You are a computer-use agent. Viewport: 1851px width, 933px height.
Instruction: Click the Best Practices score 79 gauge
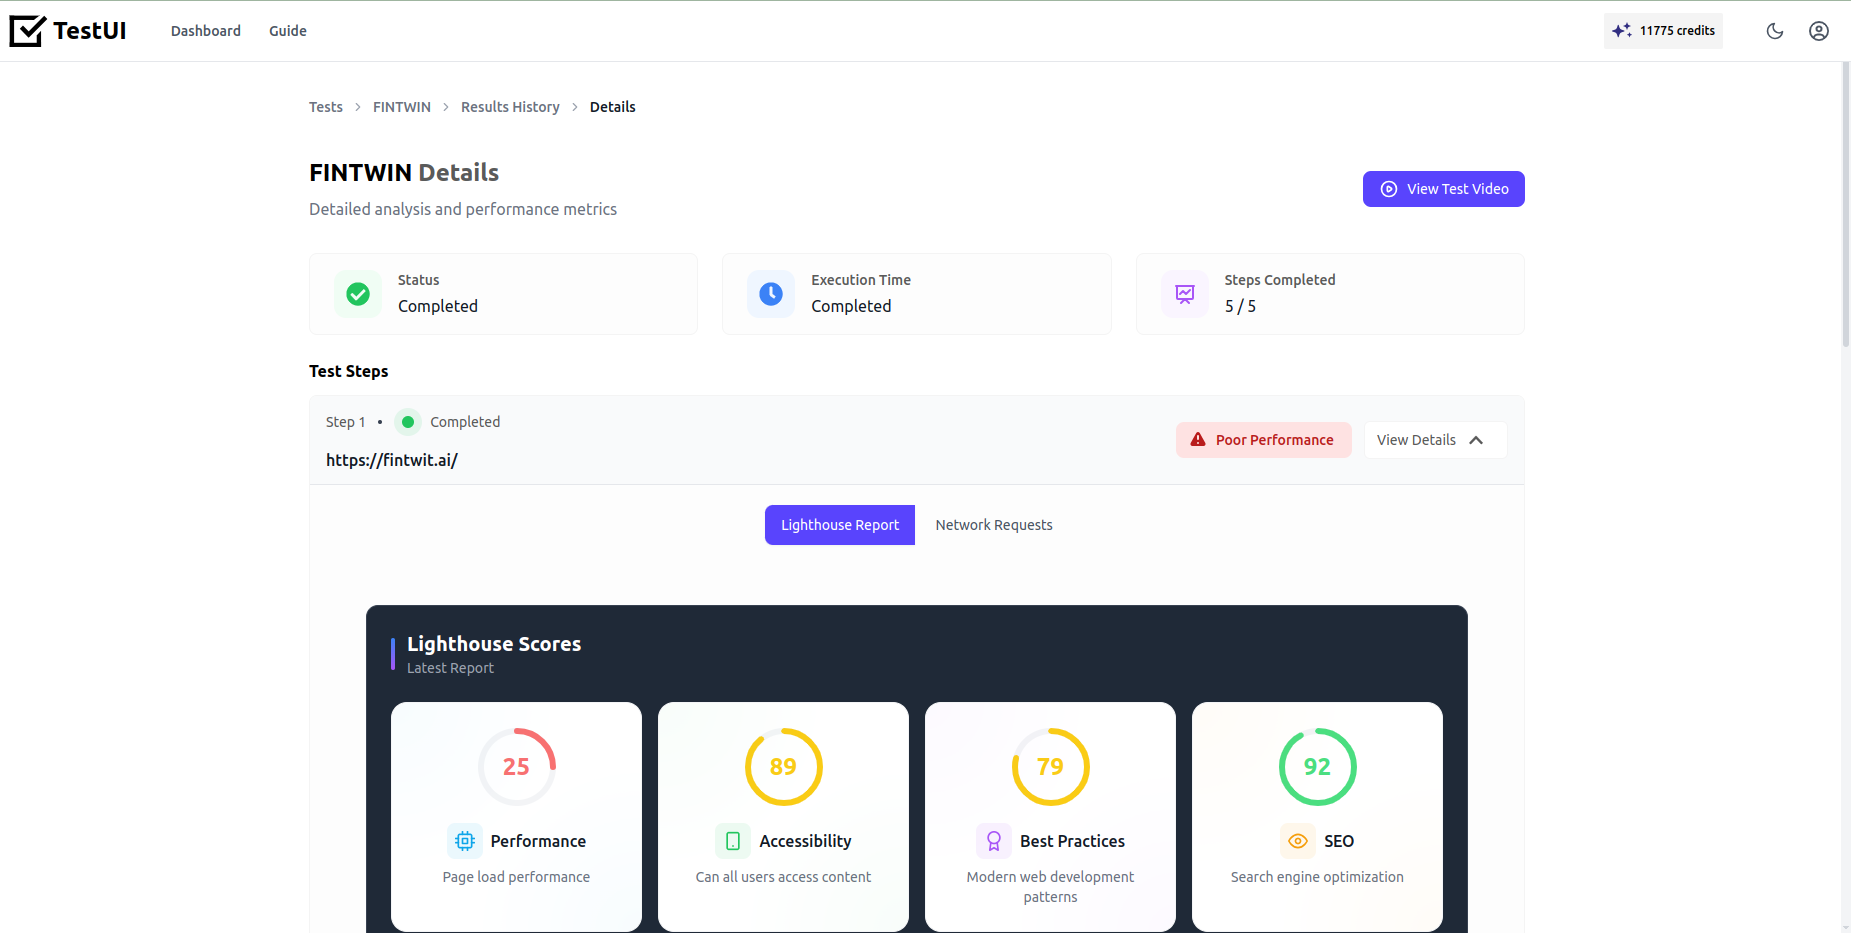pyautogui.click(x=1051, y=767)
